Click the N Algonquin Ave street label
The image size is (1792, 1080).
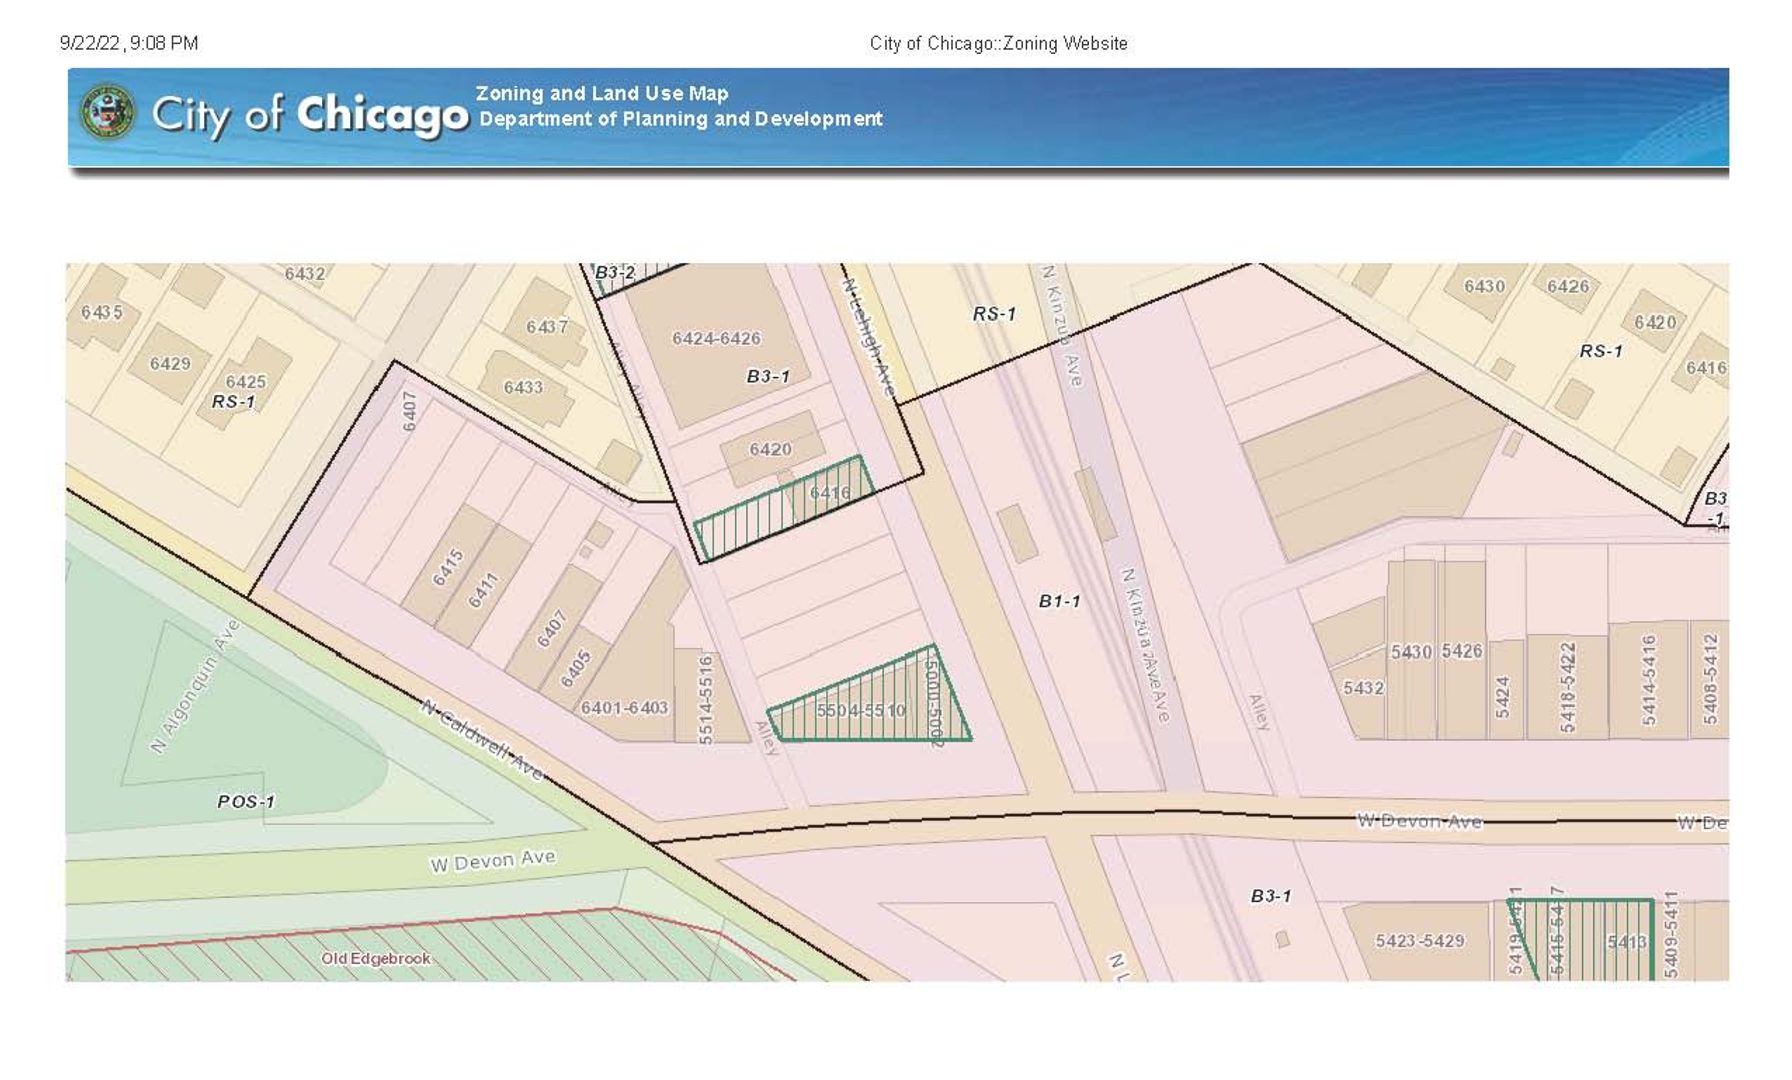tap(195, 686)
